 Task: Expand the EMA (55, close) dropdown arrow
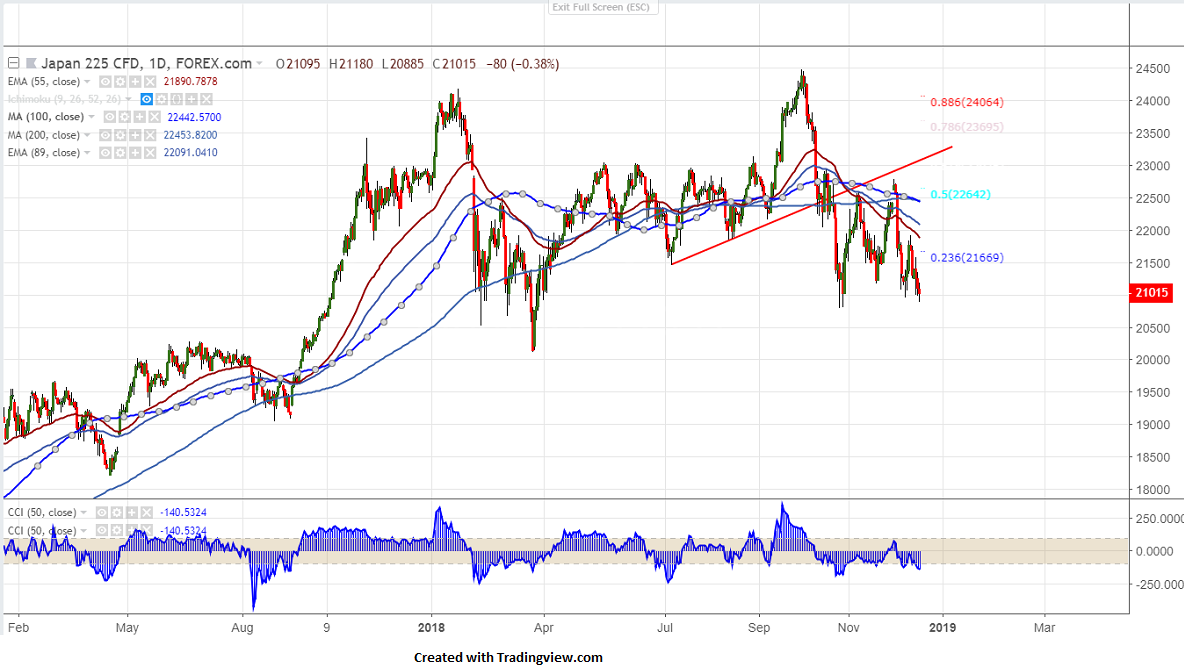[88, 82]
